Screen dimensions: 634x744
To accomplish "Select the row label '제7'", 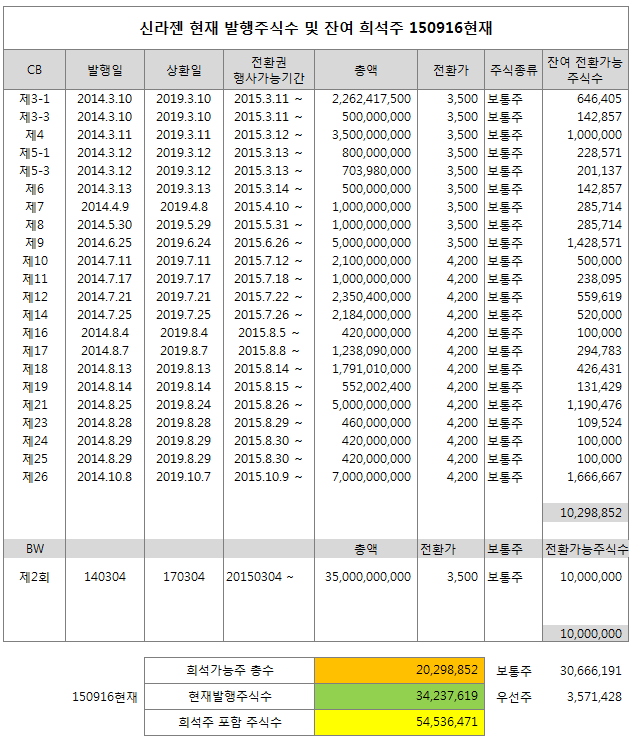I will [x=35, y=207].
